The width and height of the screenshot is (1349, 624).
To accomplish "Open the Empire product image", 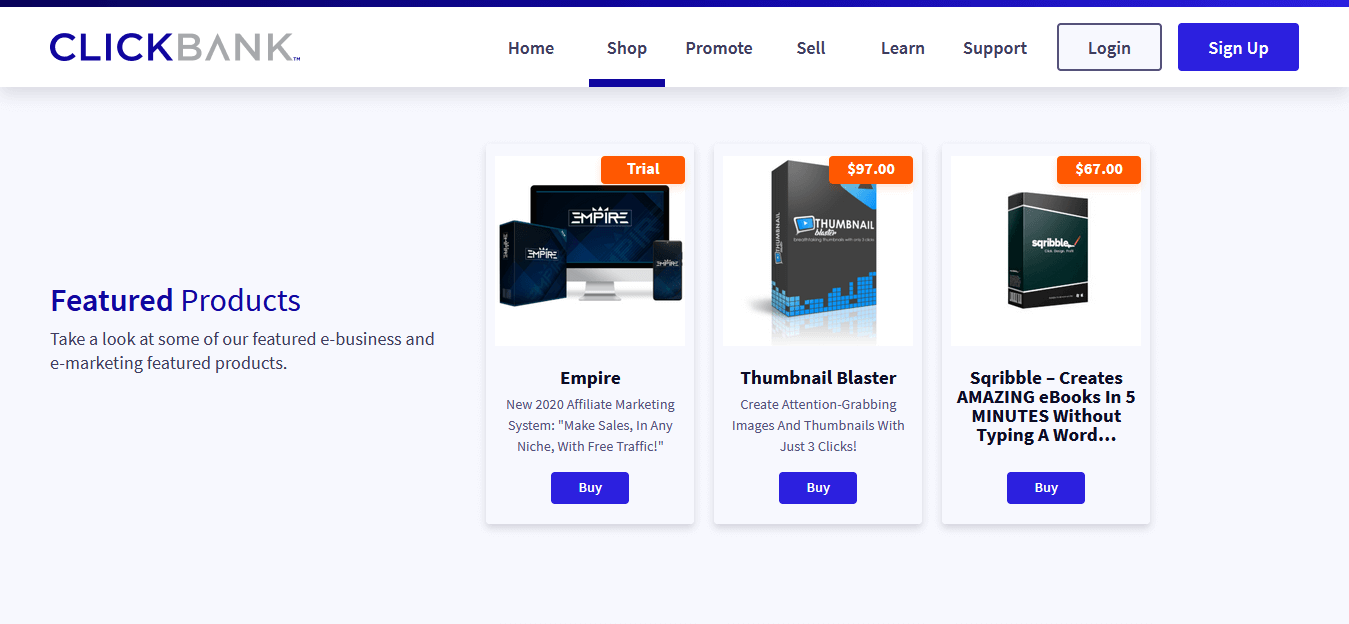I will click(x=590, y=251).
